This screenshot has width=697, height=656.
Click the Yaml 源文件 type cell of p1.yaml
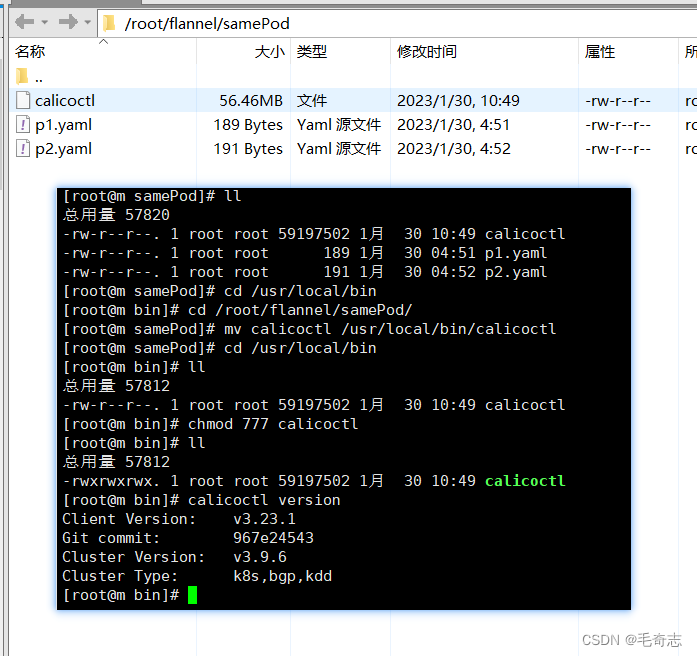pos(339,125)
